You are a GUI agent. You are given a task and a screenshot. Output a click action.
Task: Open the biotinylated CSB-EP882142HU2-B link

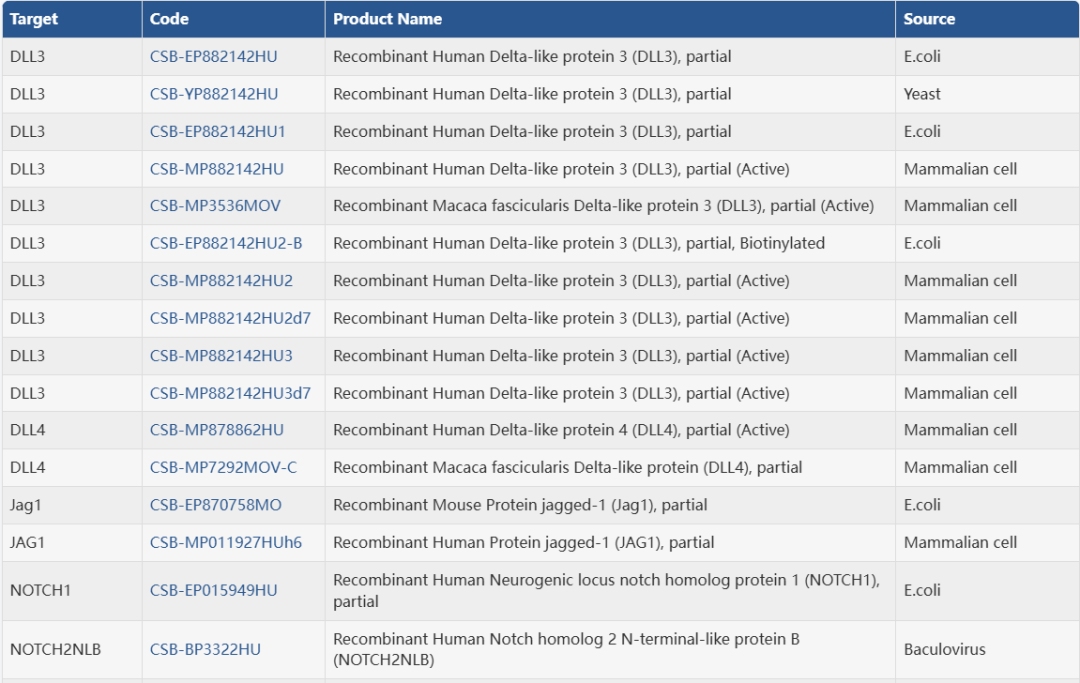pyautogui.click(x=226, y=243)
